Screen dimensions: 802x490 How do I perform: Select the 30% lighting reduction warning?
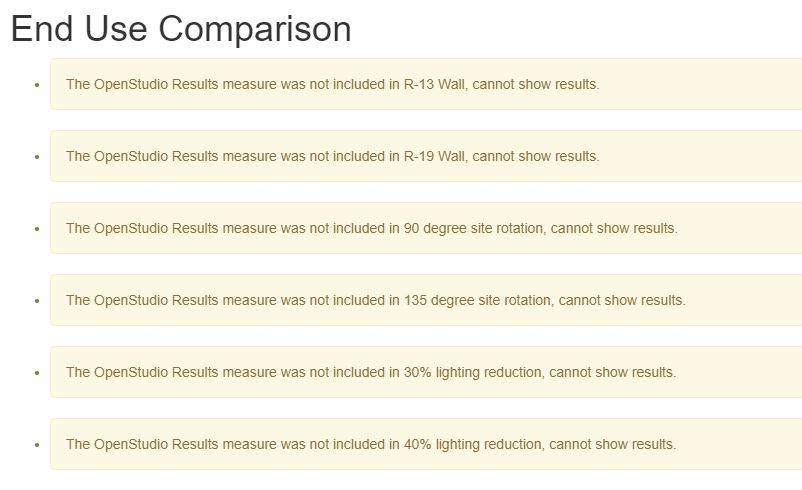click(x=426, y=372)
